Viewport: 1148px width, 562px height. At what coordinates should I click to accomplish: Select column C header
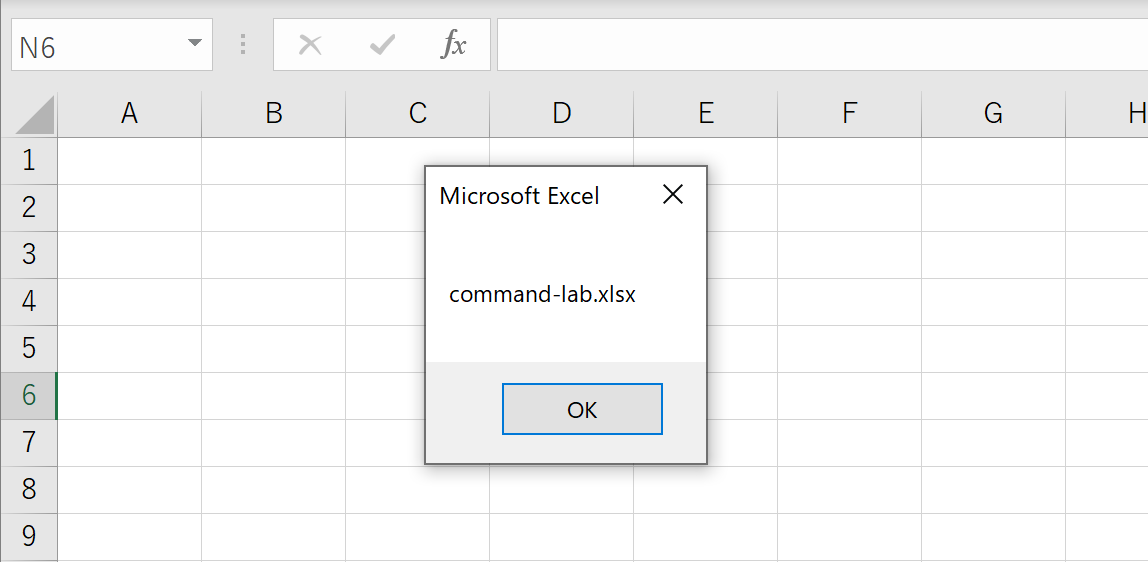(x=418, y=114)
